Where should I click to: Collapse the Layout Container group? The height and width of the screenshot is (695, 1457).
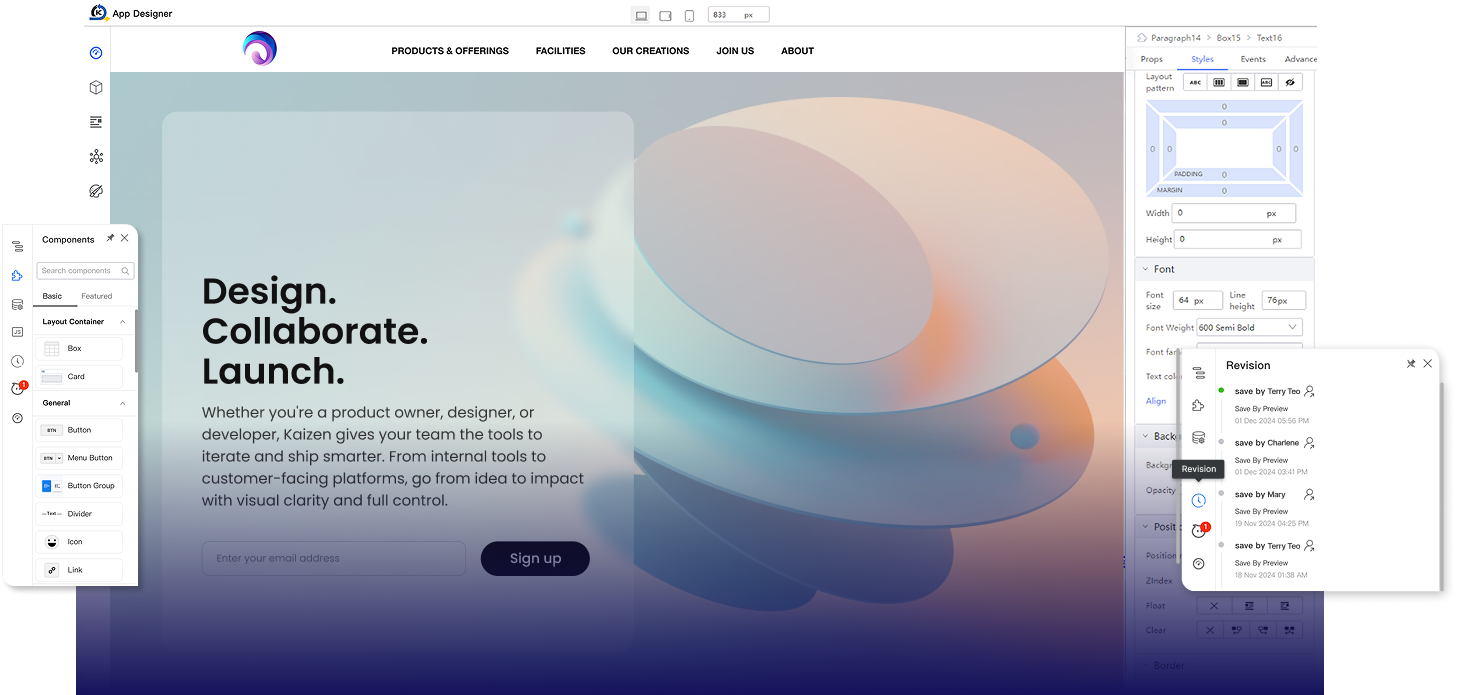(x=123, y=322)
